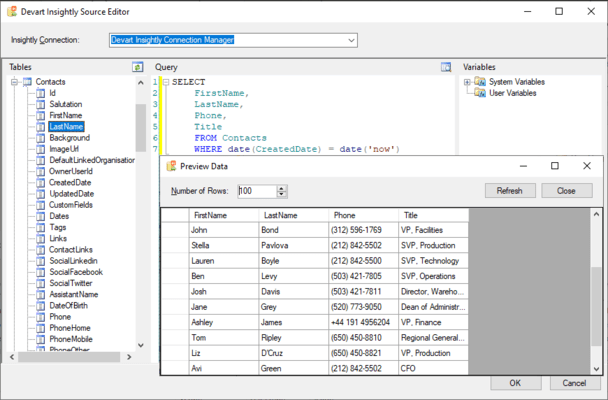The height and width of the screenshot is (400, 608).
Task: Click Tables horizontal scrollbar left arrow
Action: (x=12, y=357)
